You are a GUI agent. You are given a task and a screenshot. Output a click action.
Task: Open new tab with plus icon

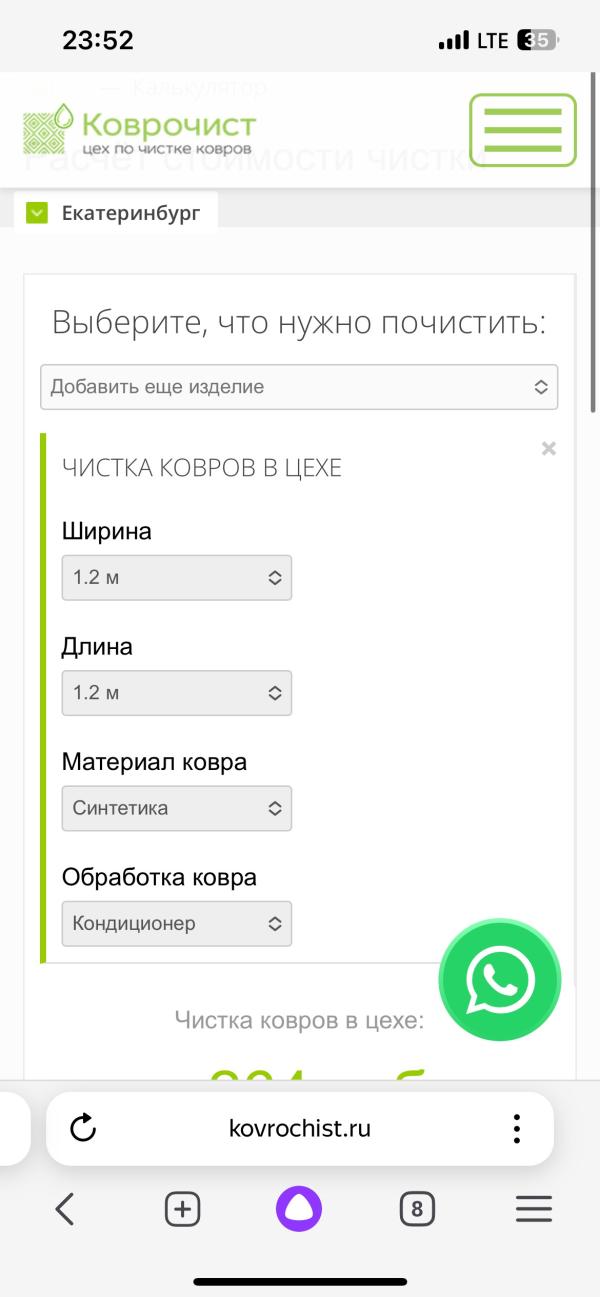pyautogui.click(x=182, y=1210)
